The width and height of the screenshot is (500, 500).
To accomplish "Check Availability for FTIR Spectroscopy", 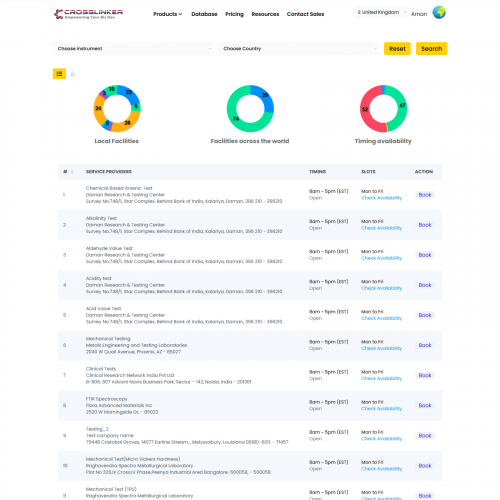I will [x=381, y=409].
